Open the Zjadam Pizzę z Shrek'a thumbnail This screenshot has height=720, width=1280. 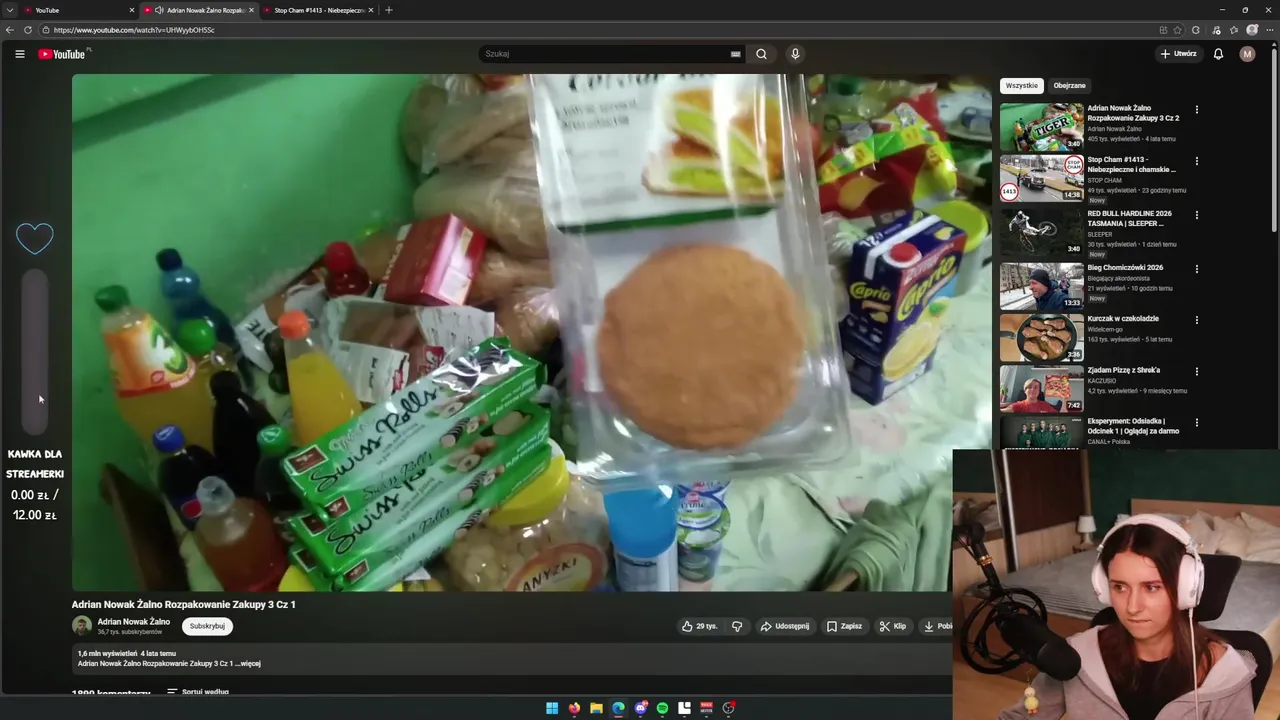[x=1041, y=388]
